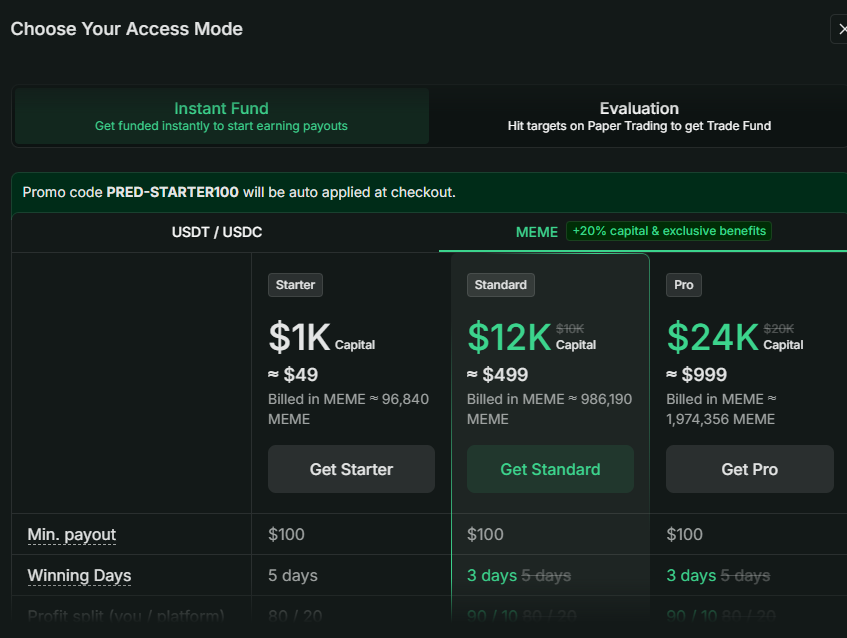This screenshot has height=638, width=847.
Task: Switch to the Evaluation access mode
Action: pos(639,116)
